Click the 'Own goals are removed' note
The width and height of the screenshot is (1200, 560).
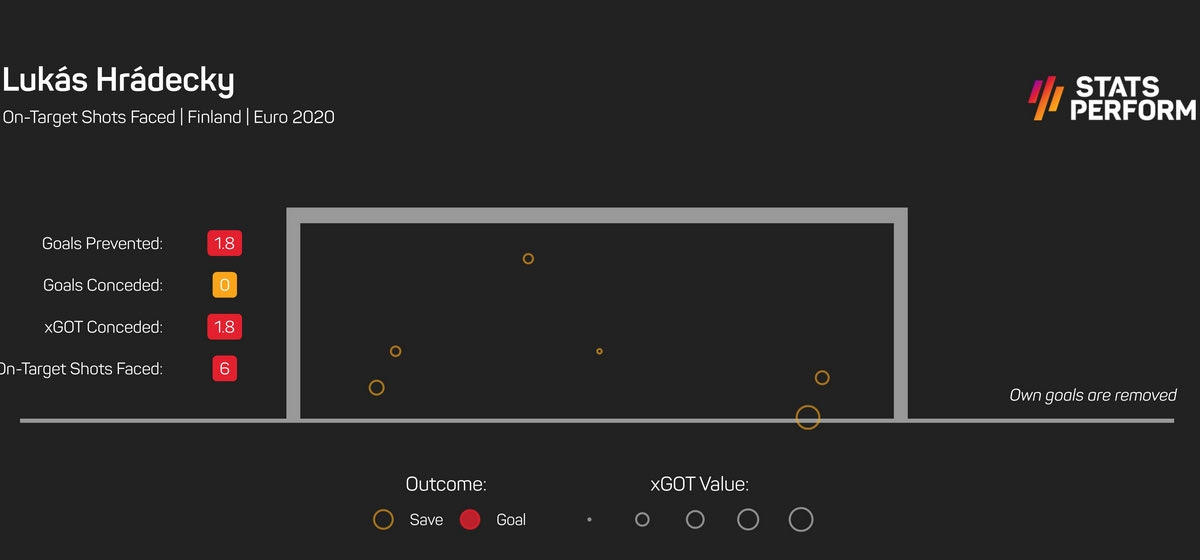1093,395
